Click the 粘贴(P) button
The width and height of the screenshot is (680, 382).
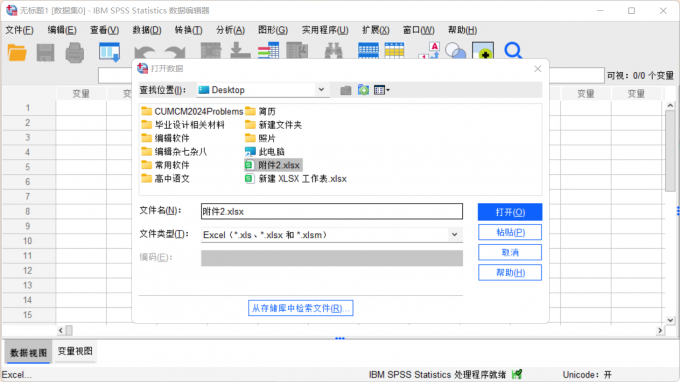point(510,232)
